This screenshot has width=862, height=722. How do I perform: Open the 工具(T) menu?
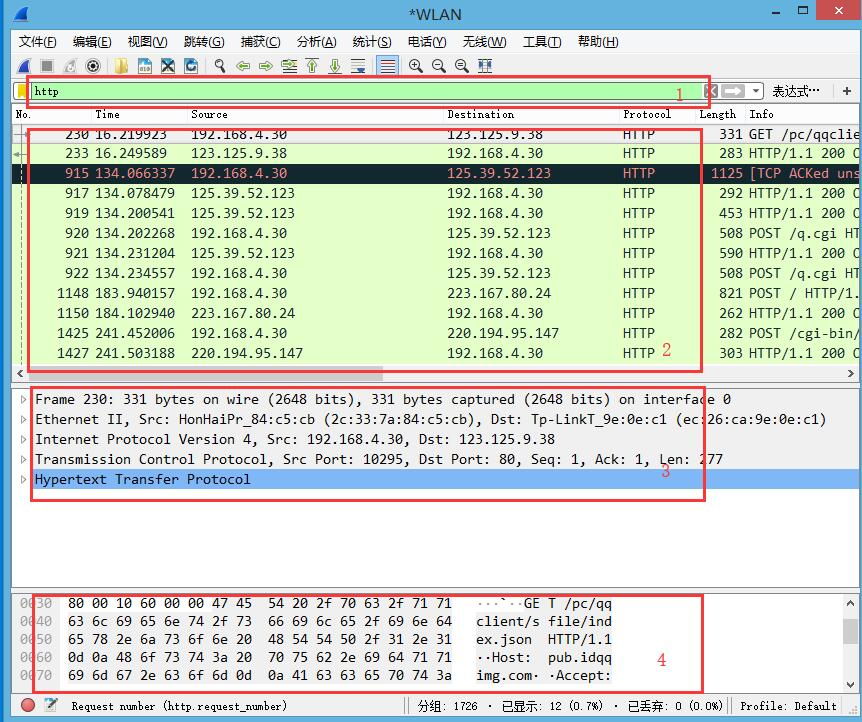[x=542, y=42]
